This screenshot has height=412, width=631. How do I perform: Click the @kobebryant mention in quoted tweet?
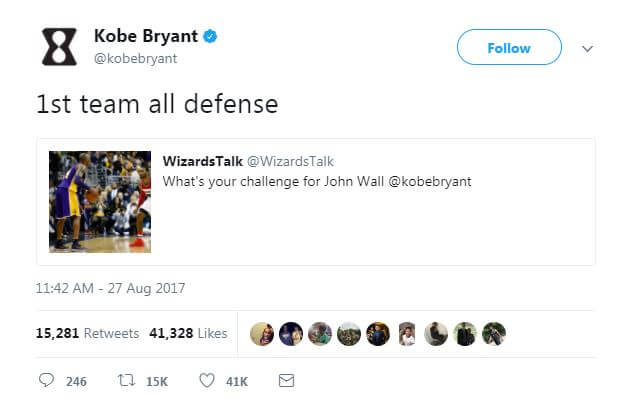coord(407,181)
